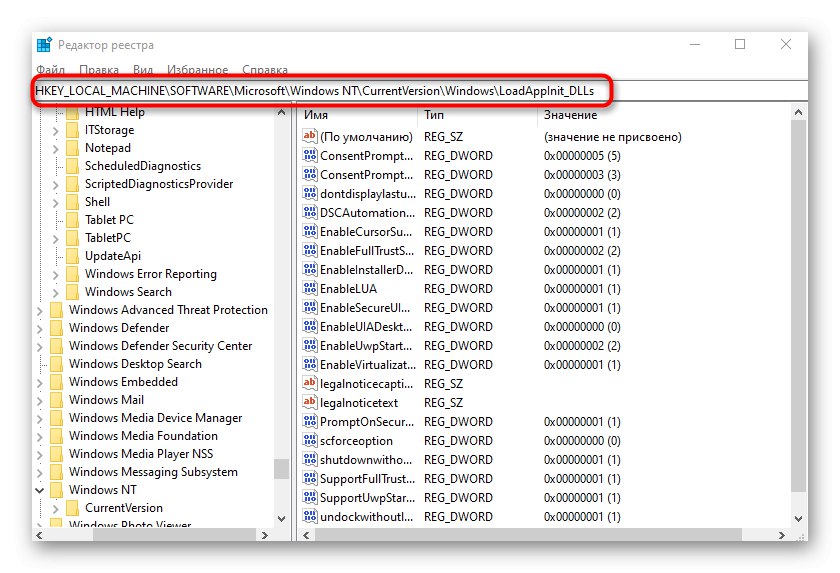Screen dimensions: 840x573
Task: Click tree pane vertical scrollbar down arrow
Action: [282, 518]
